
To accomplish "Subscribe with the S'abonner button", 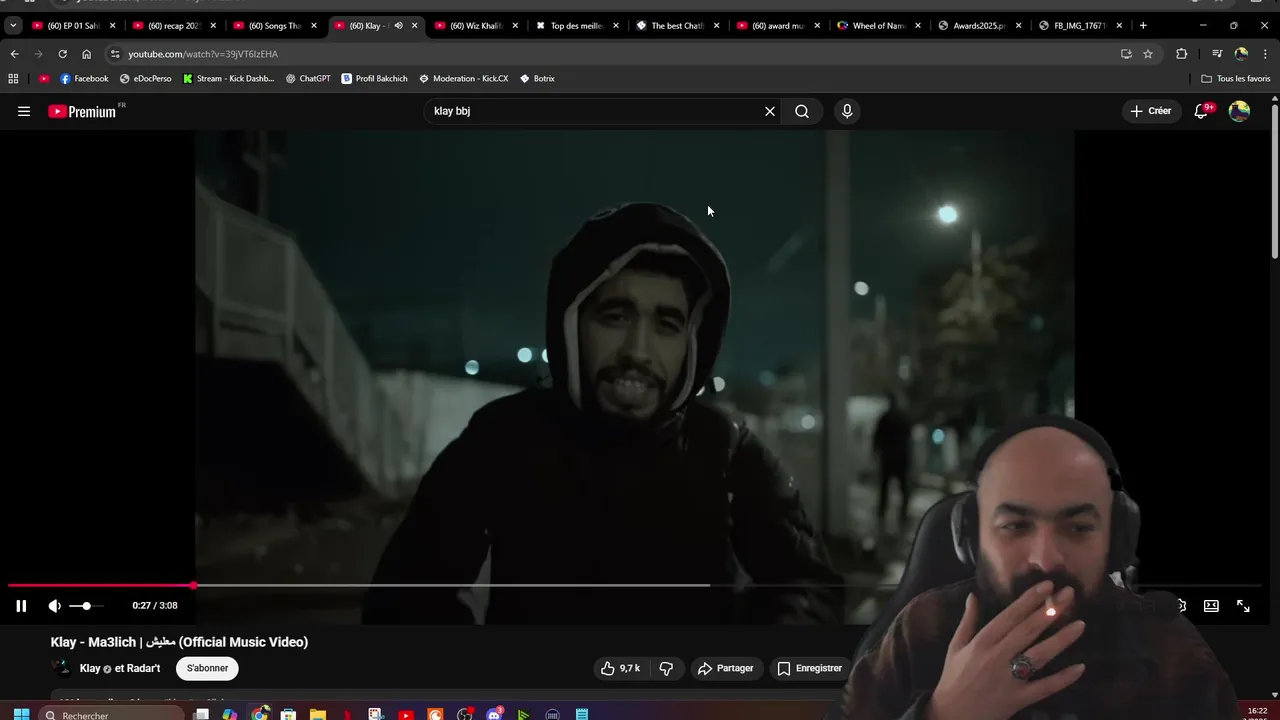I will click(207, 668).
